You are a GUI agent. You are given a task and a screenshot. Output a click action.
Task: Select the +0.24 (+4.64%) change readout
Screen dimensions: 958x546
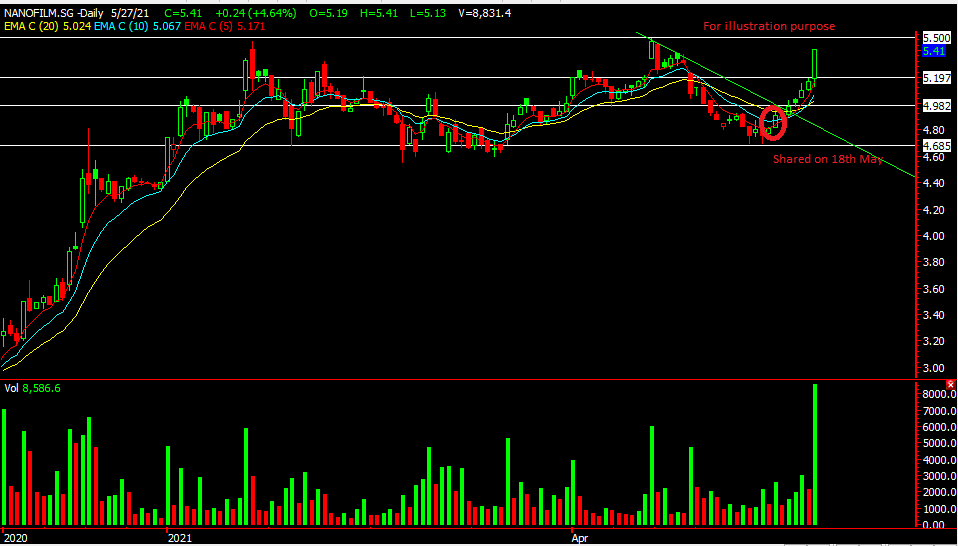254,11
